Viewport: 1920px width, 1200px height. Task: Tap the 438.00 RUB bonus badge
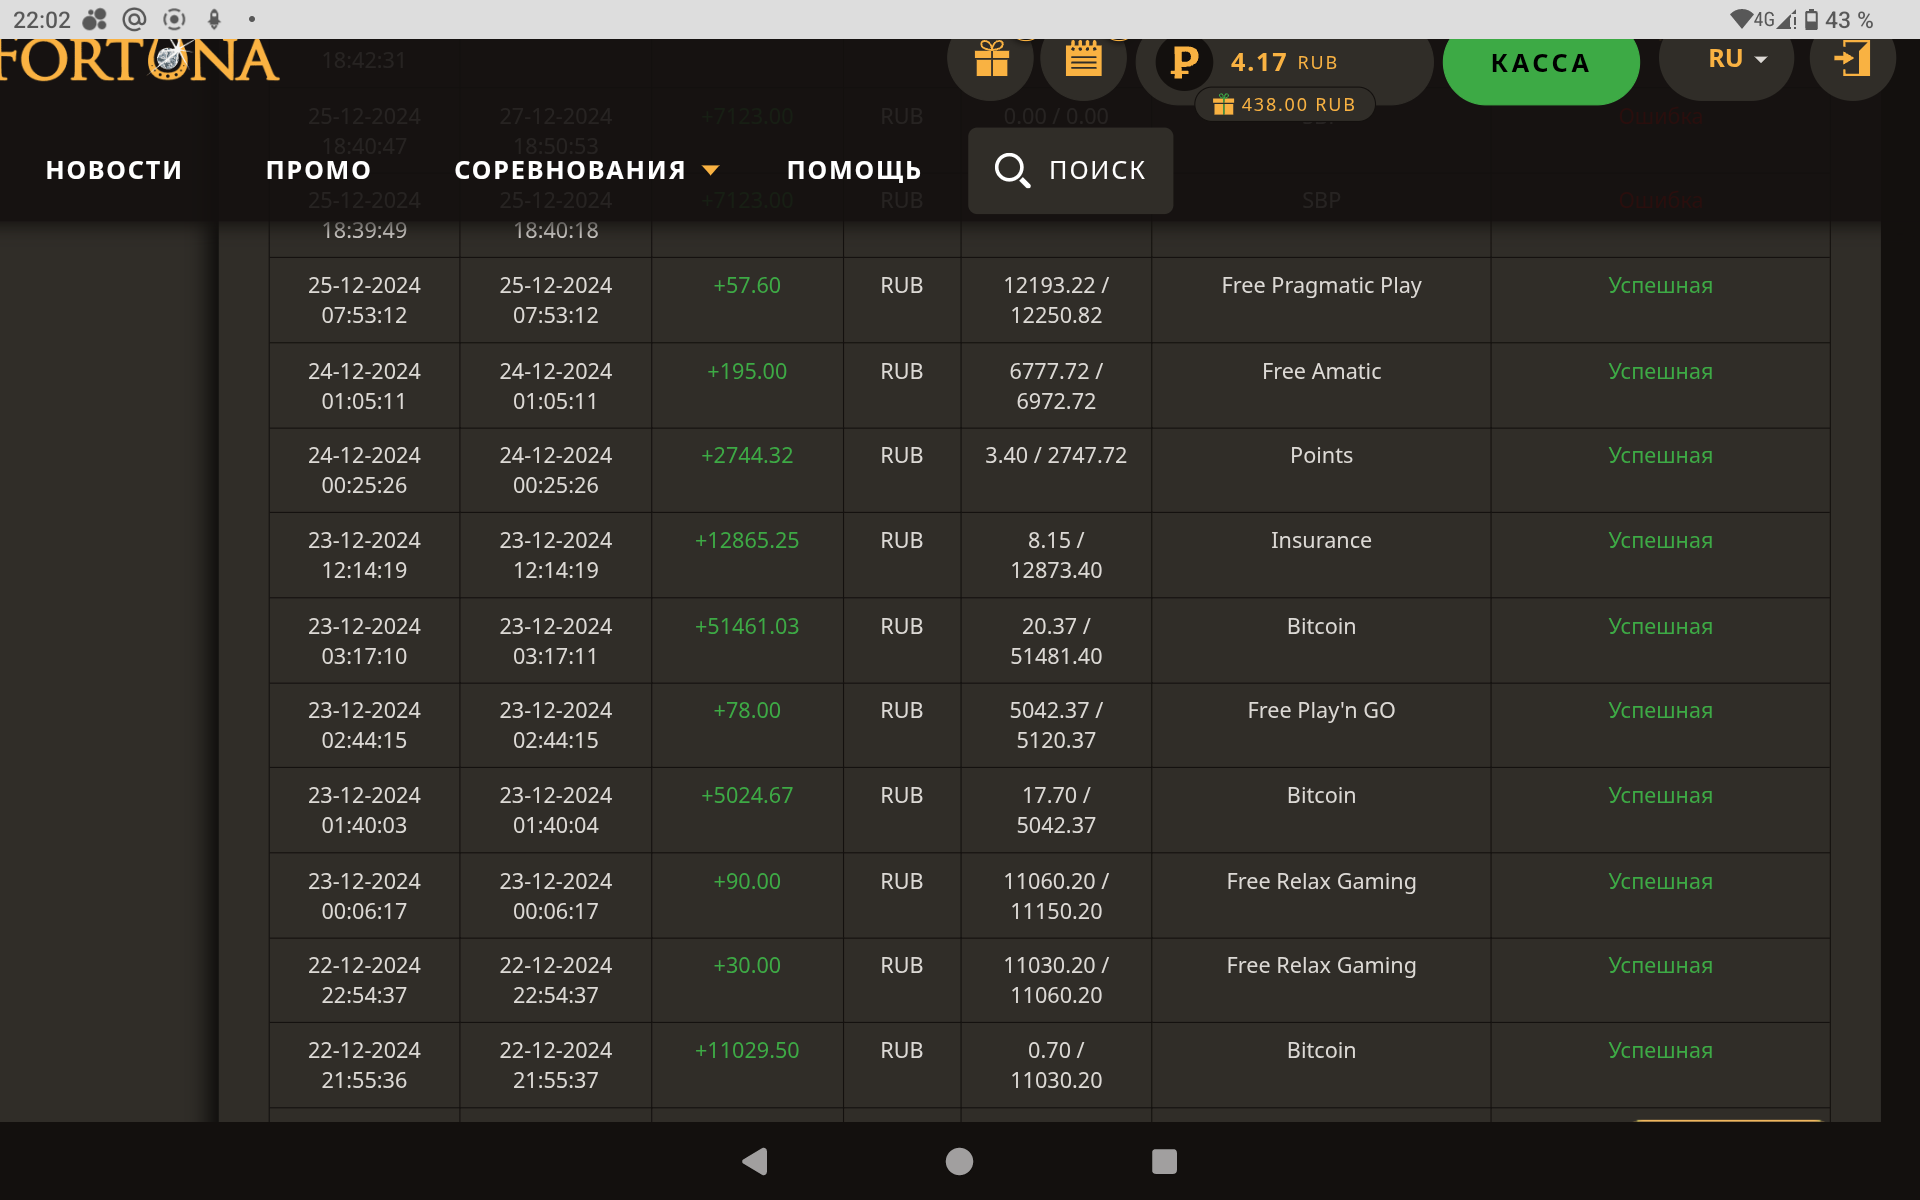(1285, 105)
